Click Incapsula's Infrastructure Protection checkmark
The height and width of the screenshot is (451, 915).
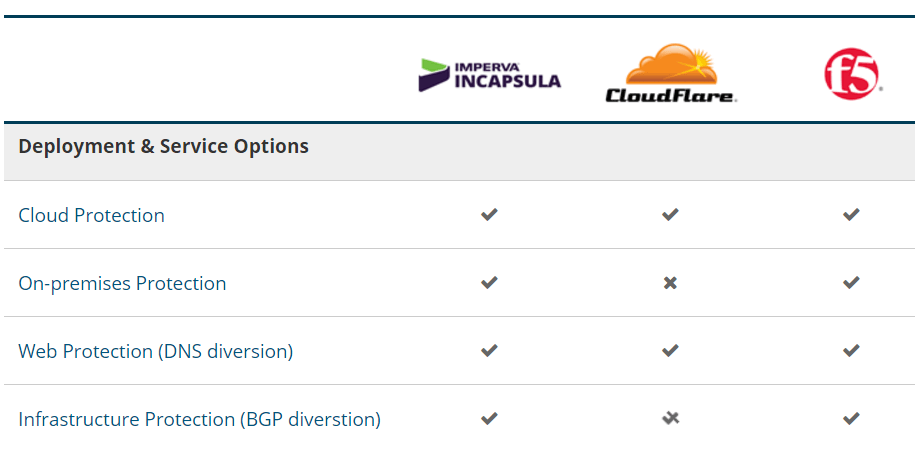click(489, 419)
